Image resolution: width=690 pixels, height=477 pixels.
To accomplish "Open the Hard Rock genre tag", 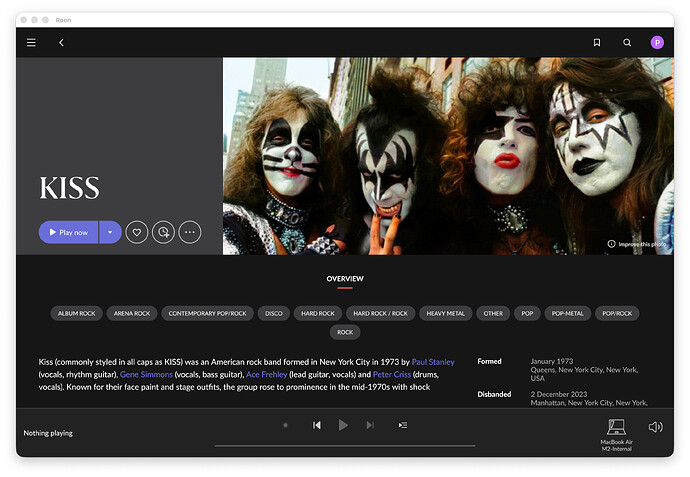I will tap(318, 313).
